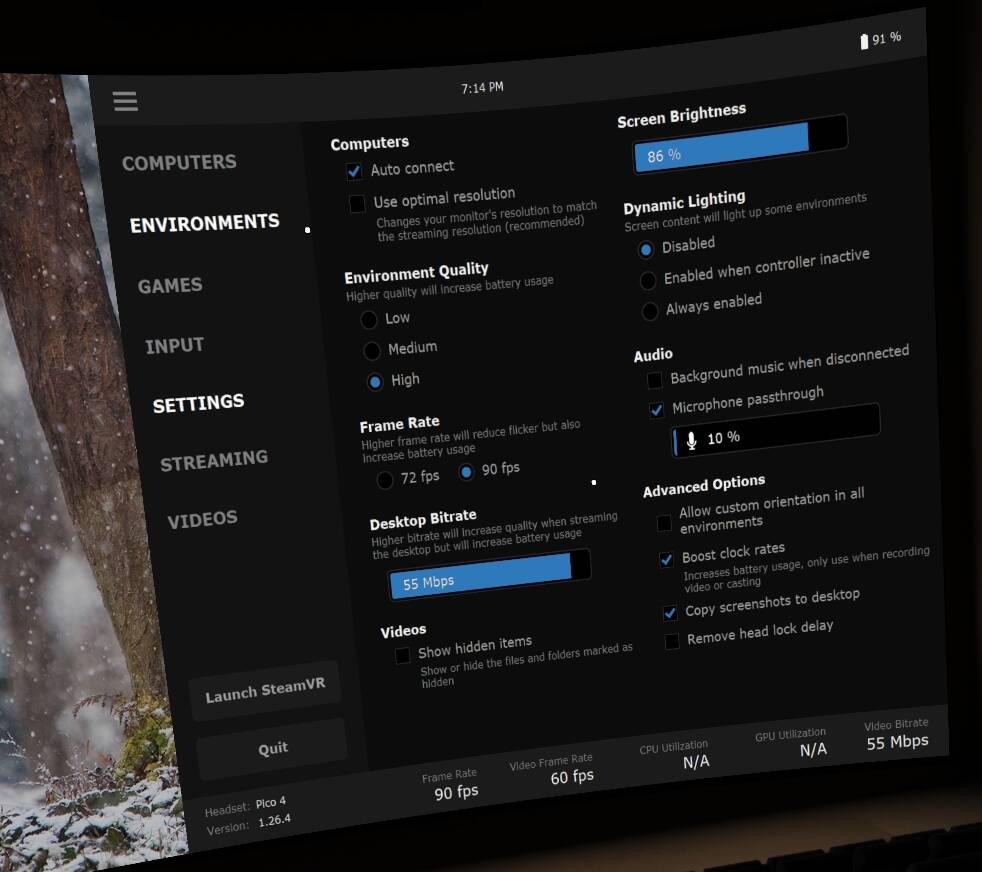The height and width of the screenshot is (872, 982).
Task: Click the 7:14 PM clock display
Action: 482,88
